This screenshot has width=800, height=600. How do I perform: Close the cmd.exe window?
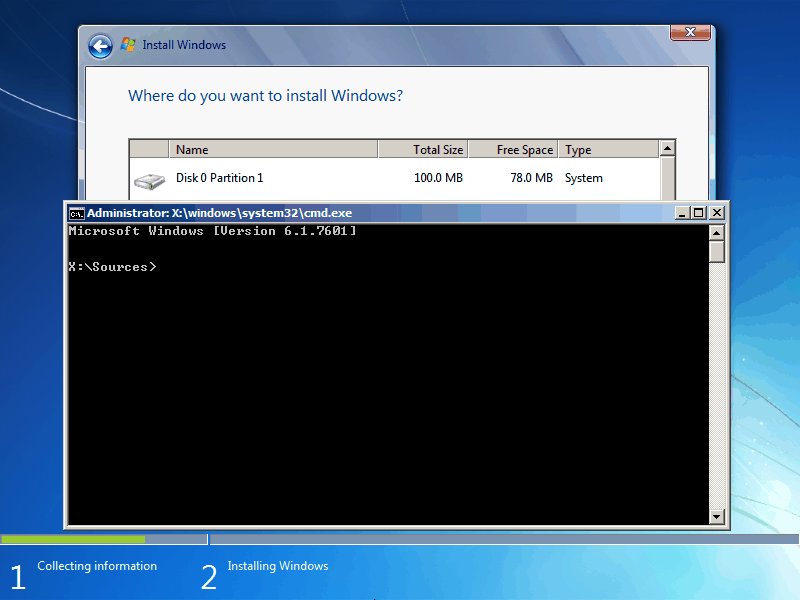717,213
